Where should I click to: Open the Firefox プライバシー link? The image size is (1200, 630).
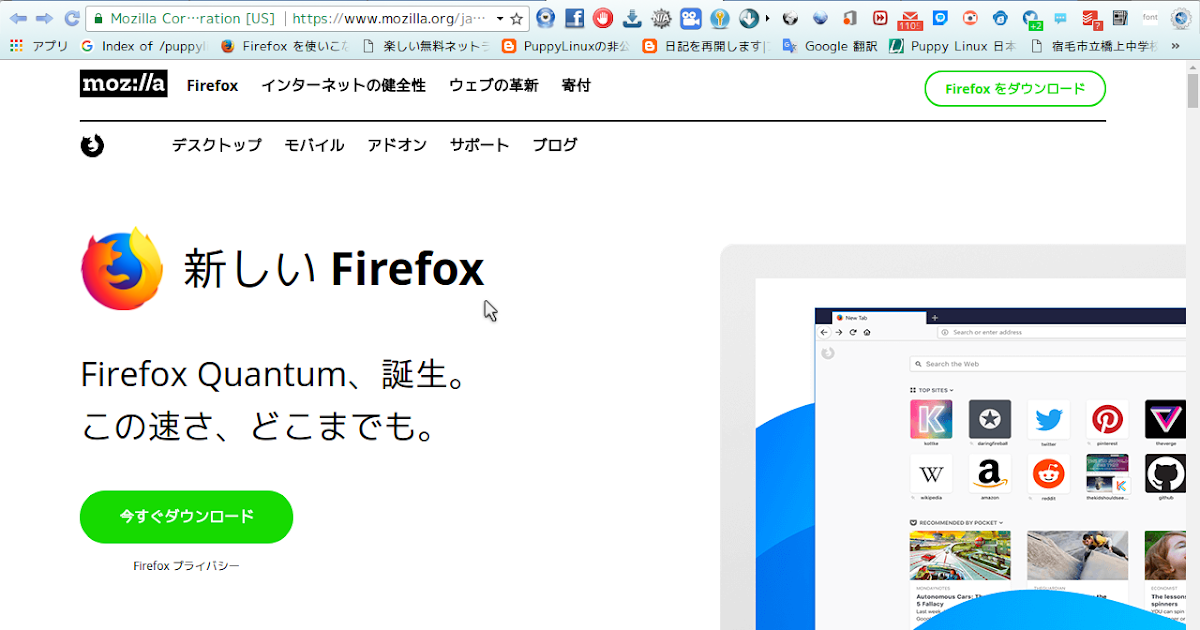click(186, 566)
